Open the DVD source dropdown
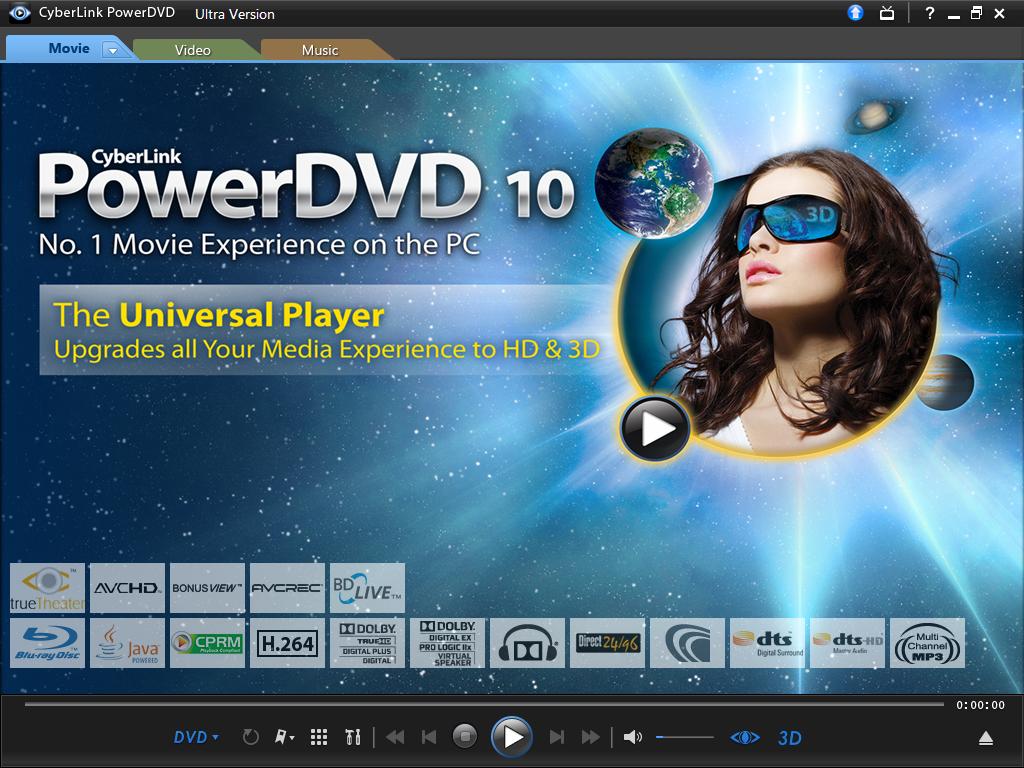The width and height of the screenshot is (1024, 768). (x=196, y=737)
